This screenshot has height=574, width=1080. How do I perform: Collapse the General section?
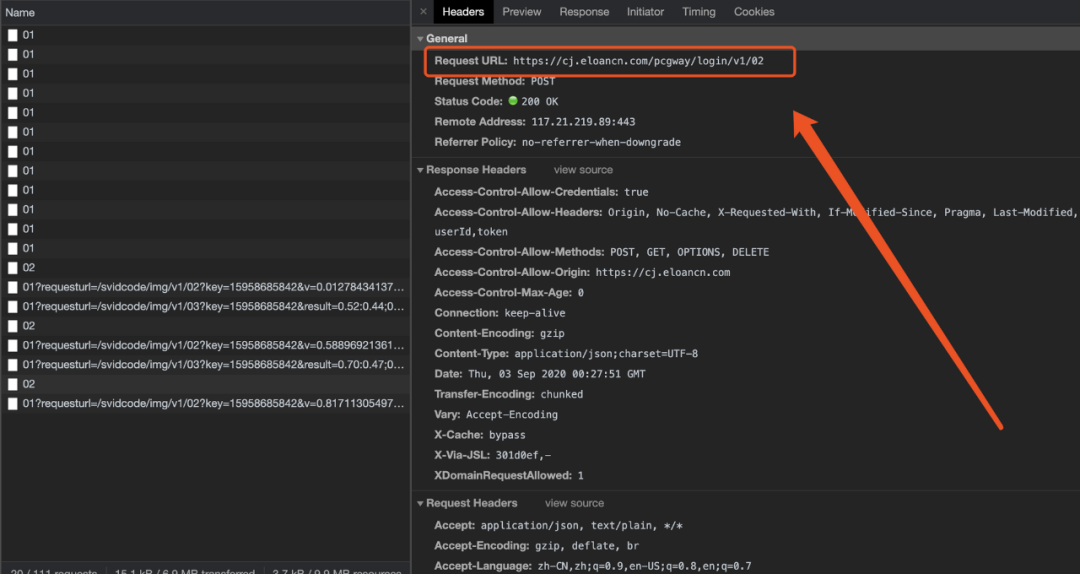point(420,39)
